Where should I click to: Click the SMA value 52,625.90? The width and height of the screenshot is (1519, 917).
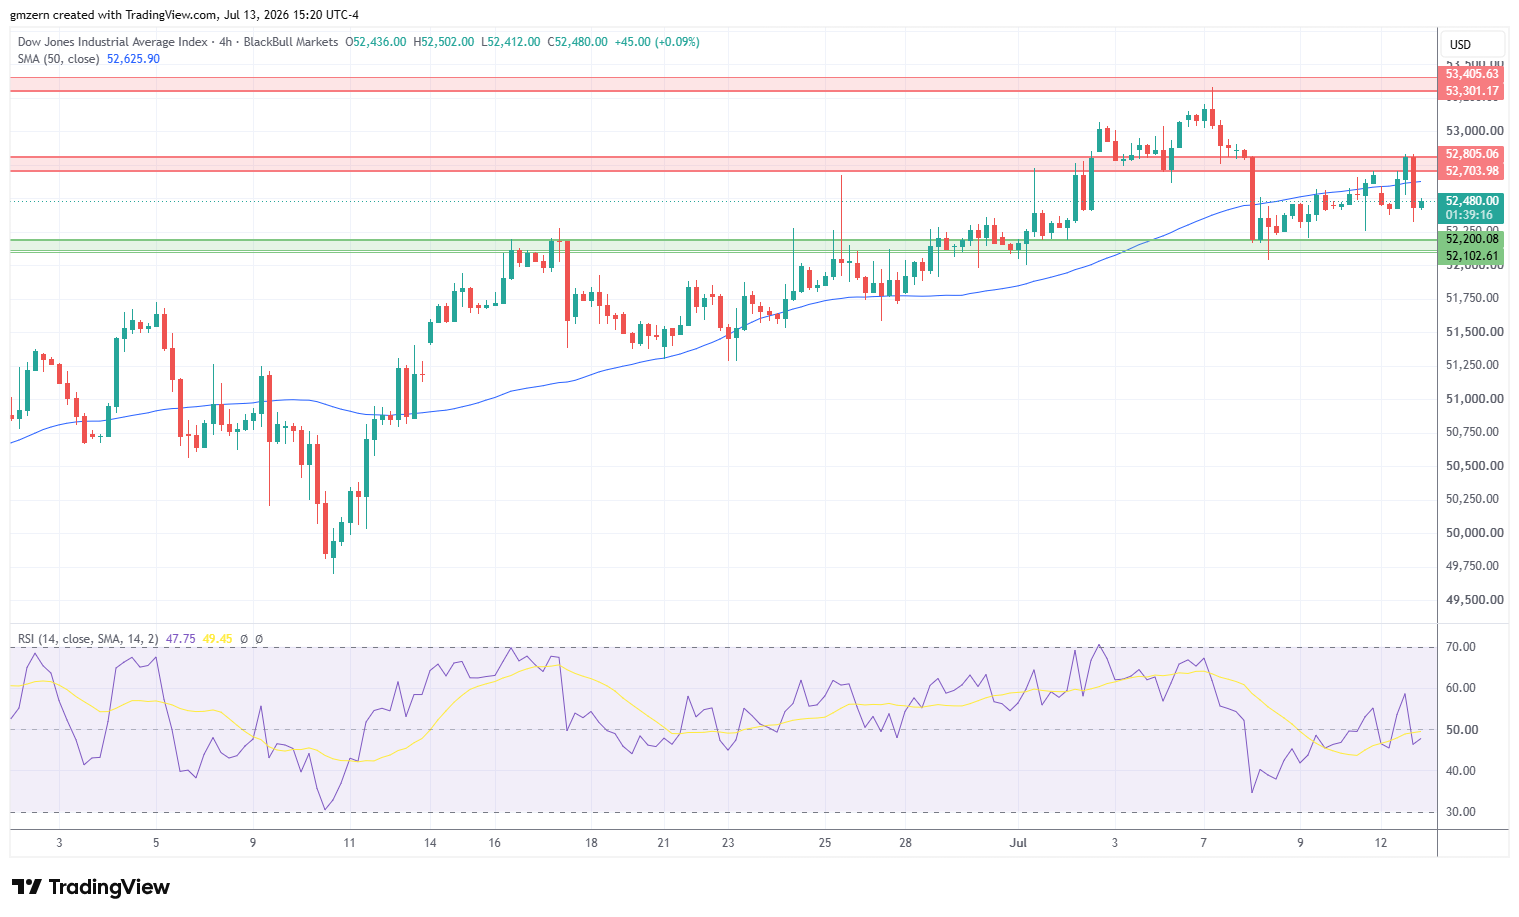coord(133,59)
